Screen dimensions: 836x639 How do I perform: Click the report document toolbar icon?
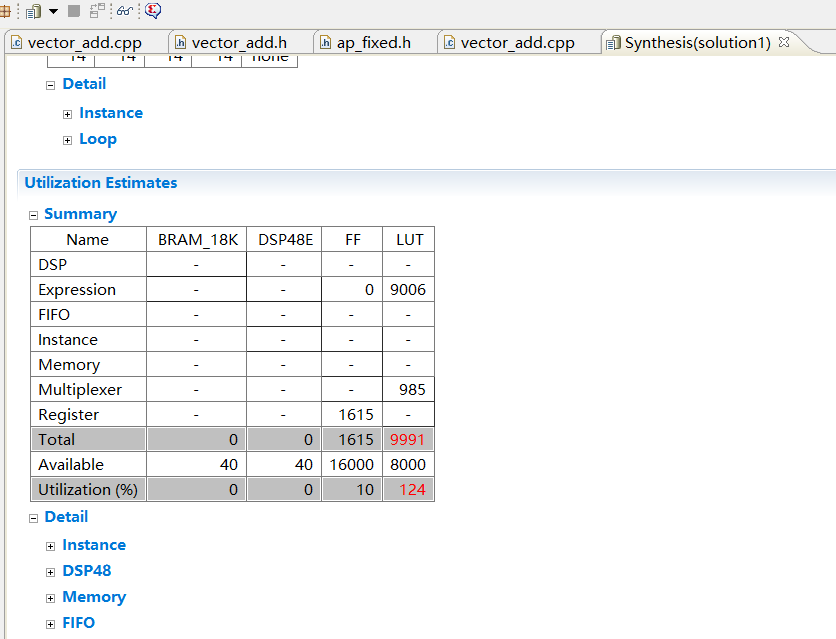coord(34,11)
